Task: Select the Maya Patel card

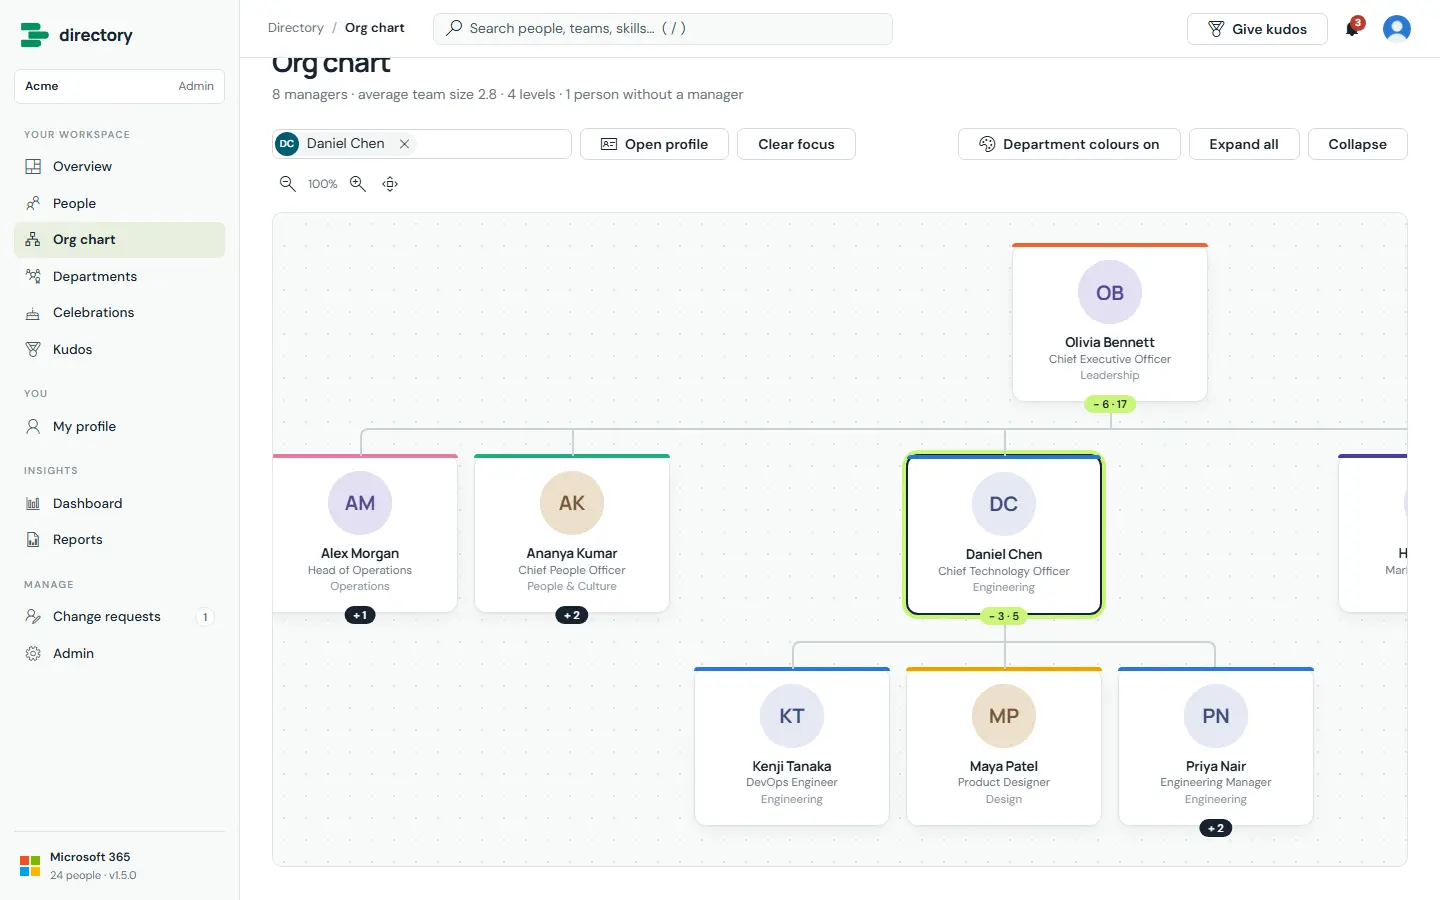Action: (x=1004, y=746)
